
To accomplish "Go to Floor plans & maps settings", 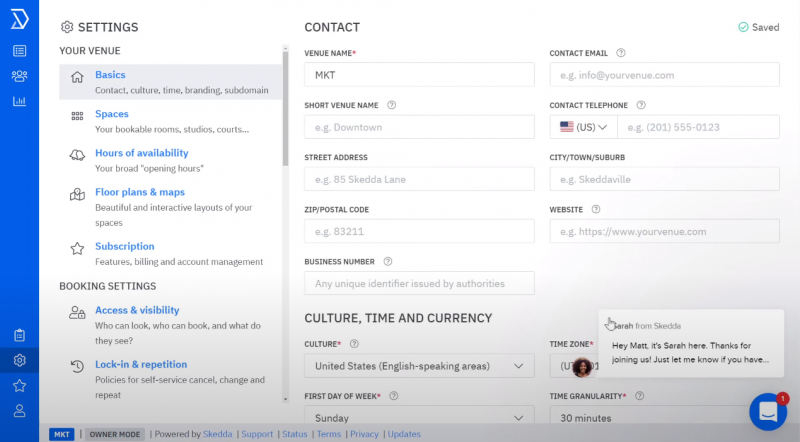I will click(140, 192).
